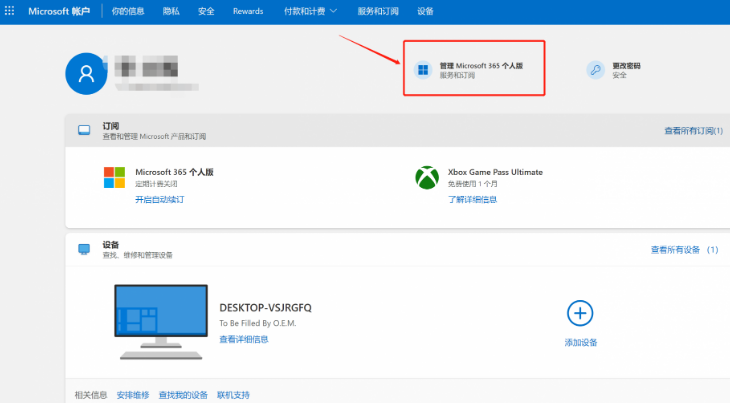Open the 查看所有设备 link

(684, 249)
